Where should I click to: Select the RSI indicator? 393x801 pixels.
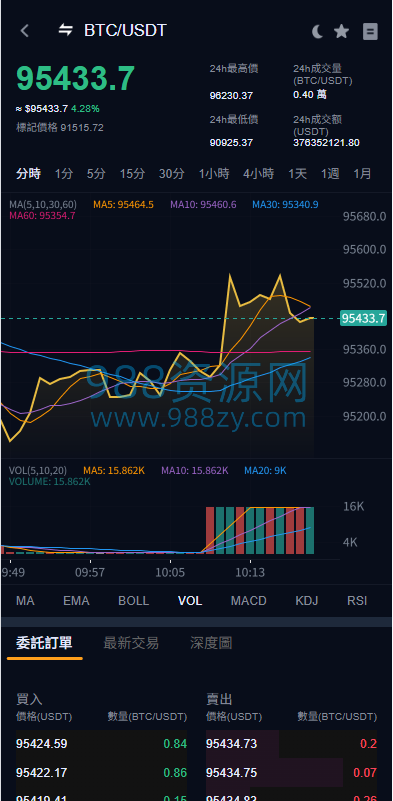[357, 601]
